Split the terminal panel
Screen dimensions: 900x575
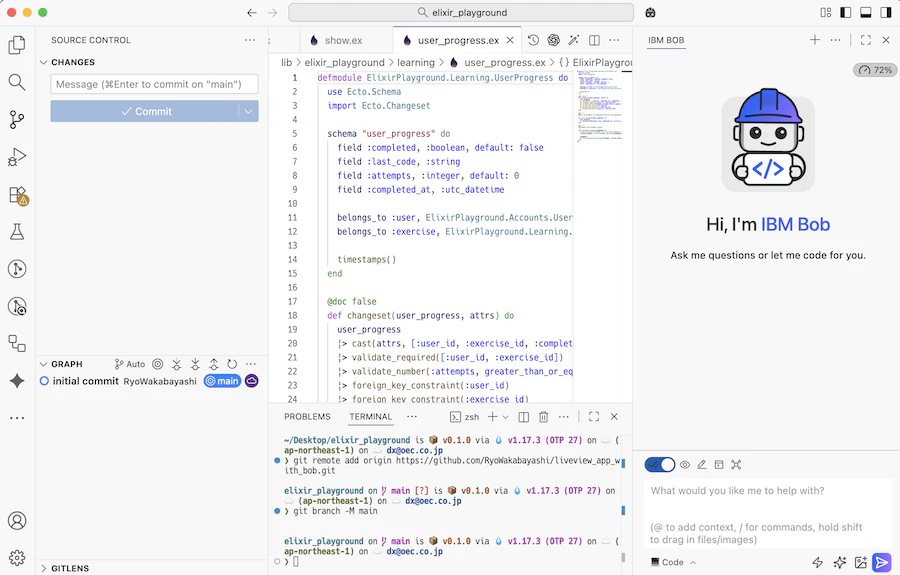click(x=523, y=417)
